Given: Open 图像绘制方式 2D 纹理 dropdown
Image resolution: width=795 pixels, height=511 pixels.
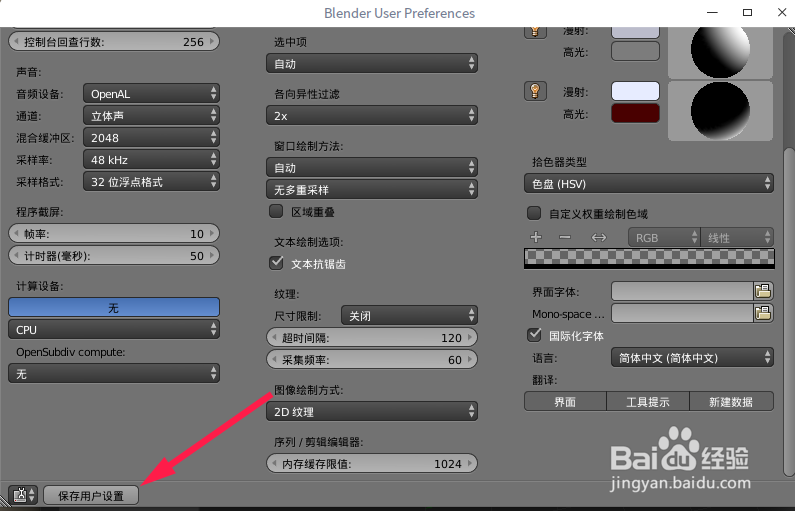Looking at the screenshot, I should pos(372,411).
